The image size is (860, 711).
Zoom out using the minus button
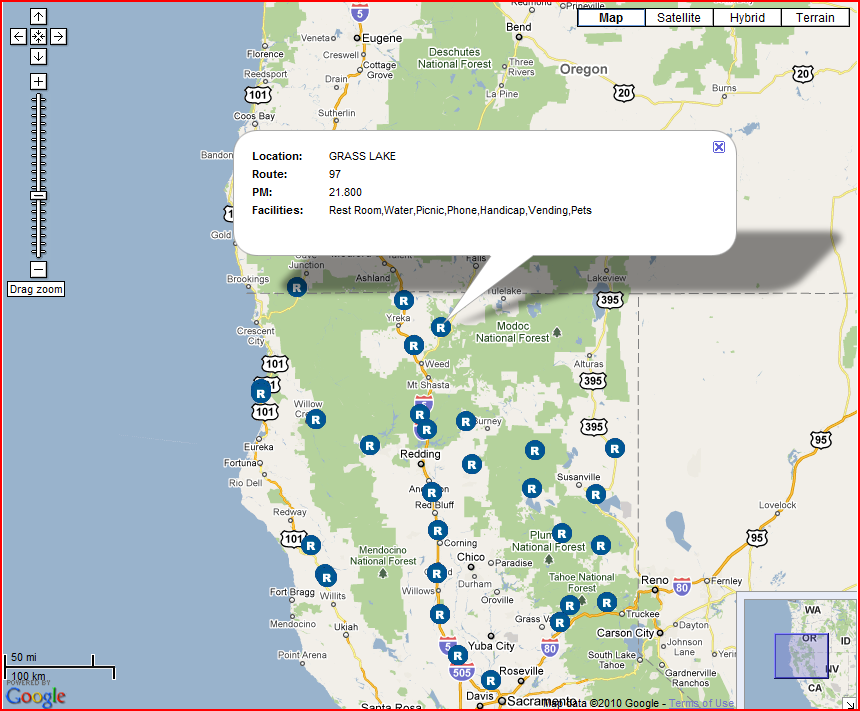click(x=38, y=269)
